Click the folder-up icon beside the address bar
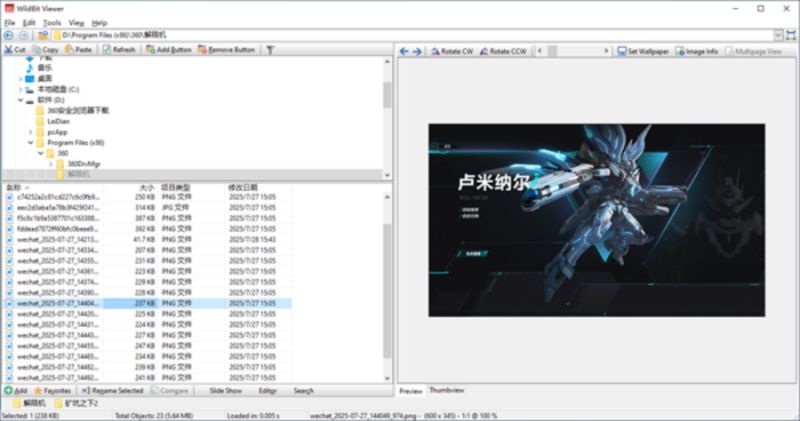The image size is (800, 421). click(43, 35)
